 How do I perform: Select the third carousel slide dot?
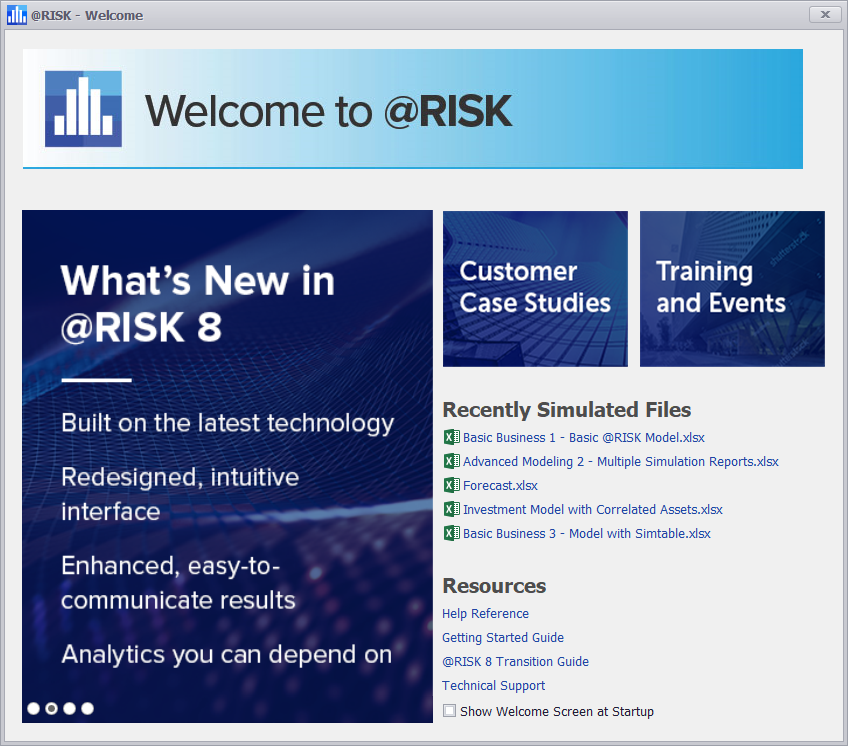pos(69,708)
